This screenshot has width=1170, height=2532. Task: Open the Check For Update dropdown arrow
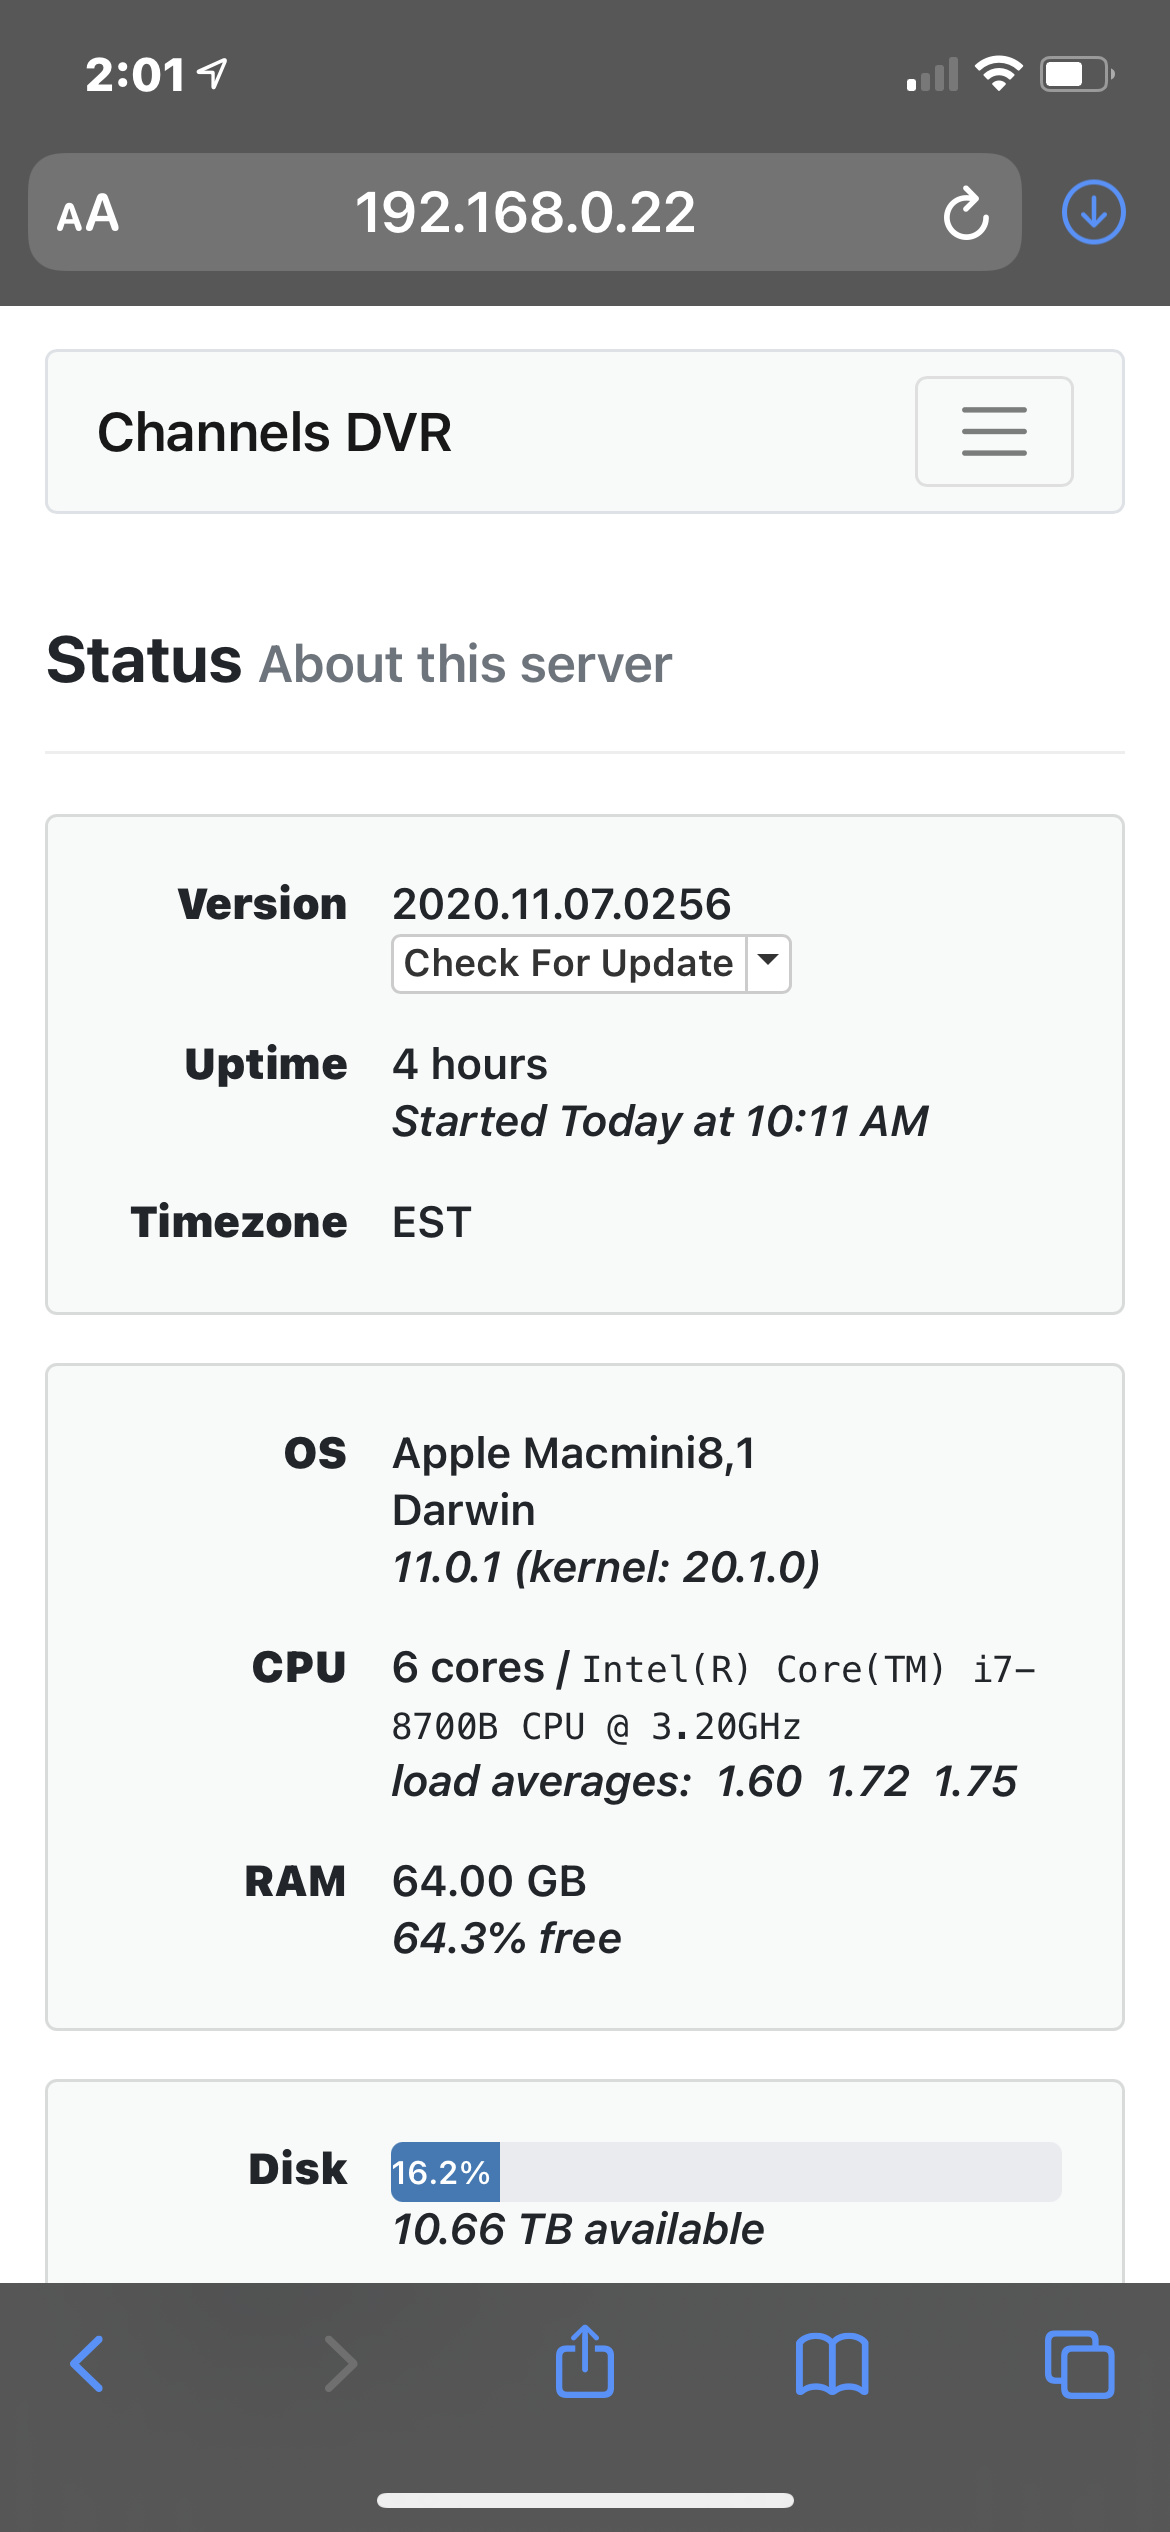click(768, 963)
